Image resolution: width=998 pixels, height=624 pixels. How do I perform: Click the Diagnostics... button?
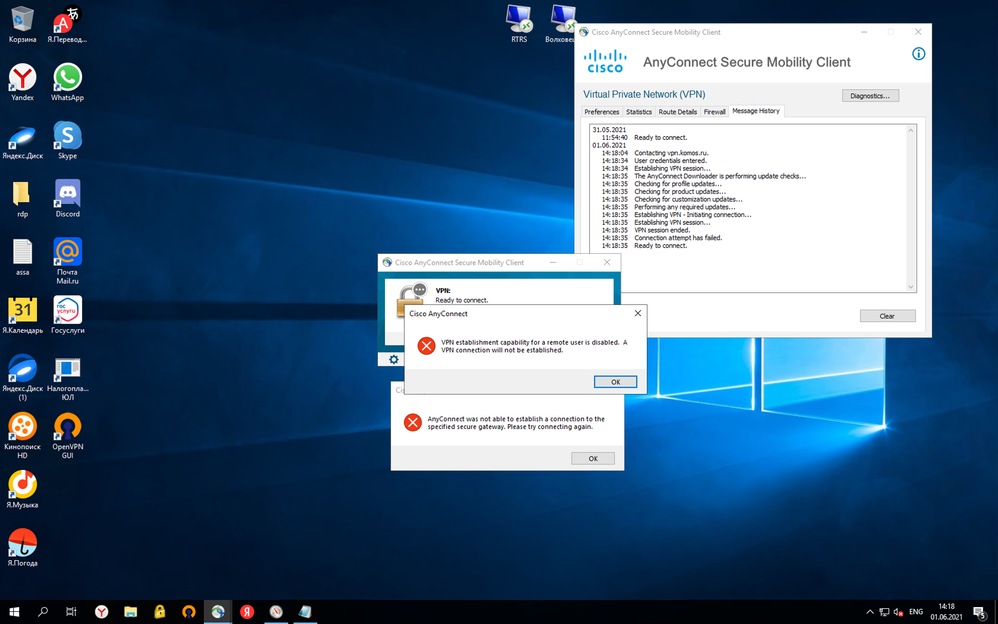870,96
